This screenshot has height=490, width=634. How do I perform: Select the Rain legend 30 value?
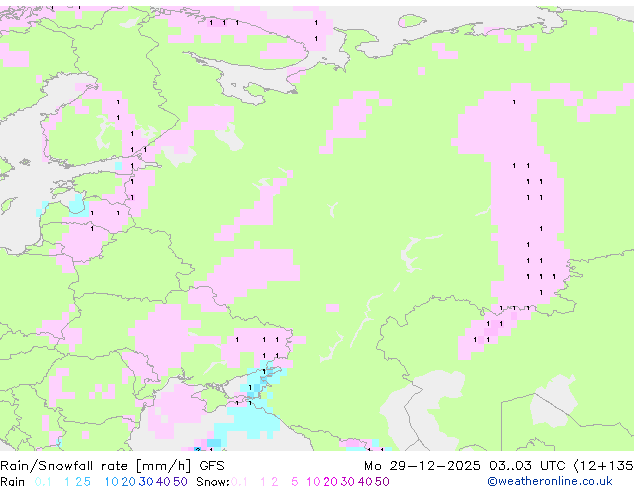(x=146, y=482)
